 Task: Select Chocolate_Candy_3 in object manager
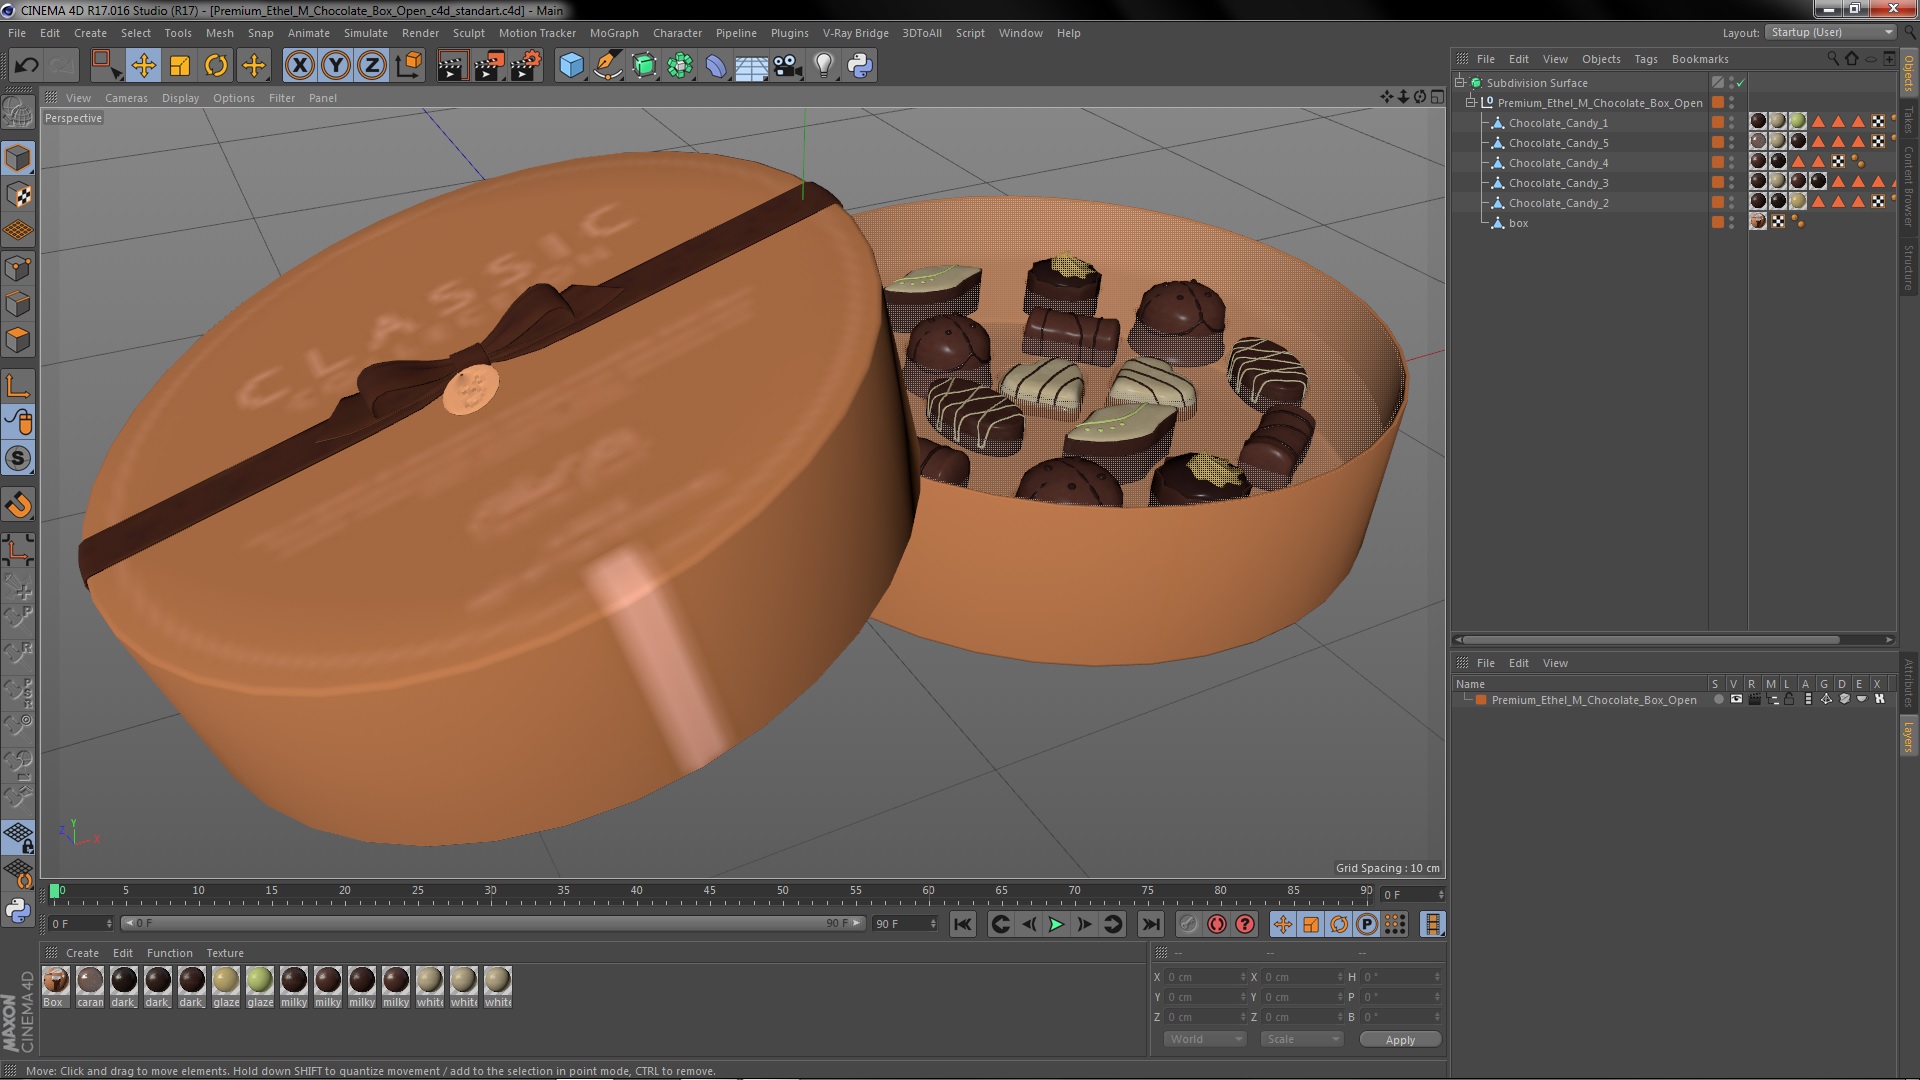(1558, 183)
